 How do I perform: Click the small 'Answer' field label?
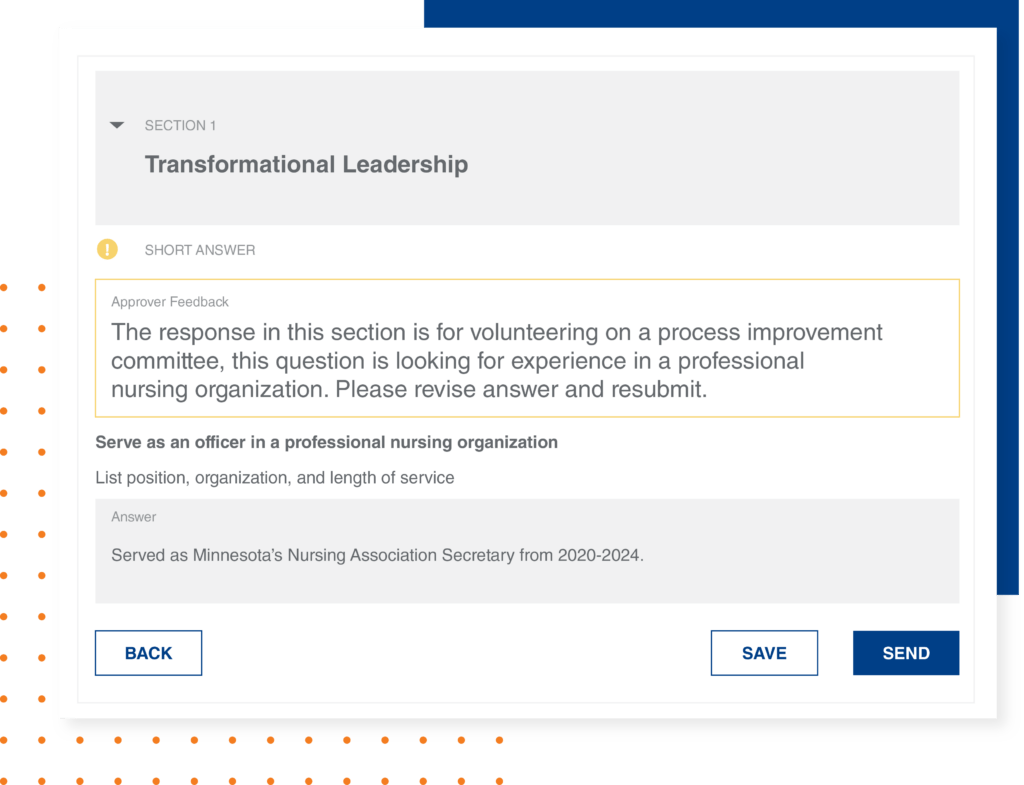coord(134,517)
